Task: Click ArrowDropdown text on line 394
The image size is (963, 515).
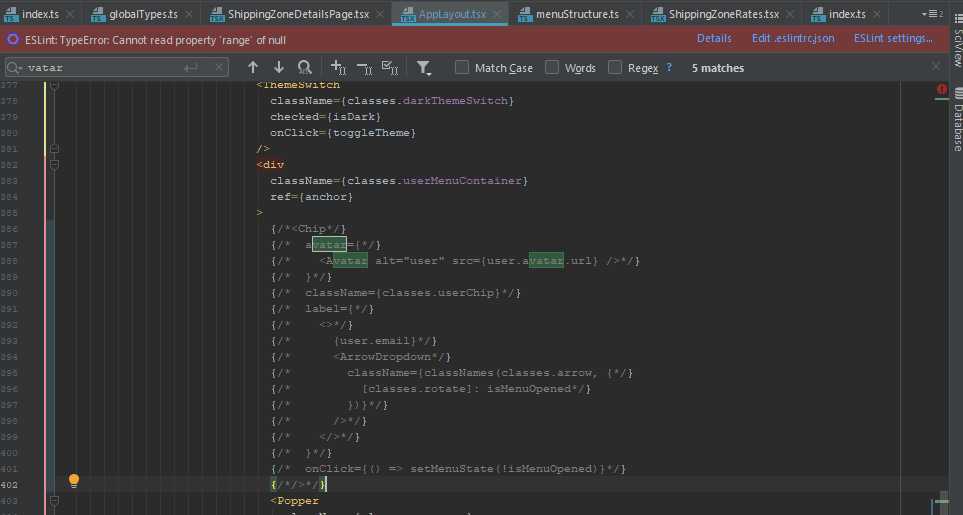Action: pos(385,357)
